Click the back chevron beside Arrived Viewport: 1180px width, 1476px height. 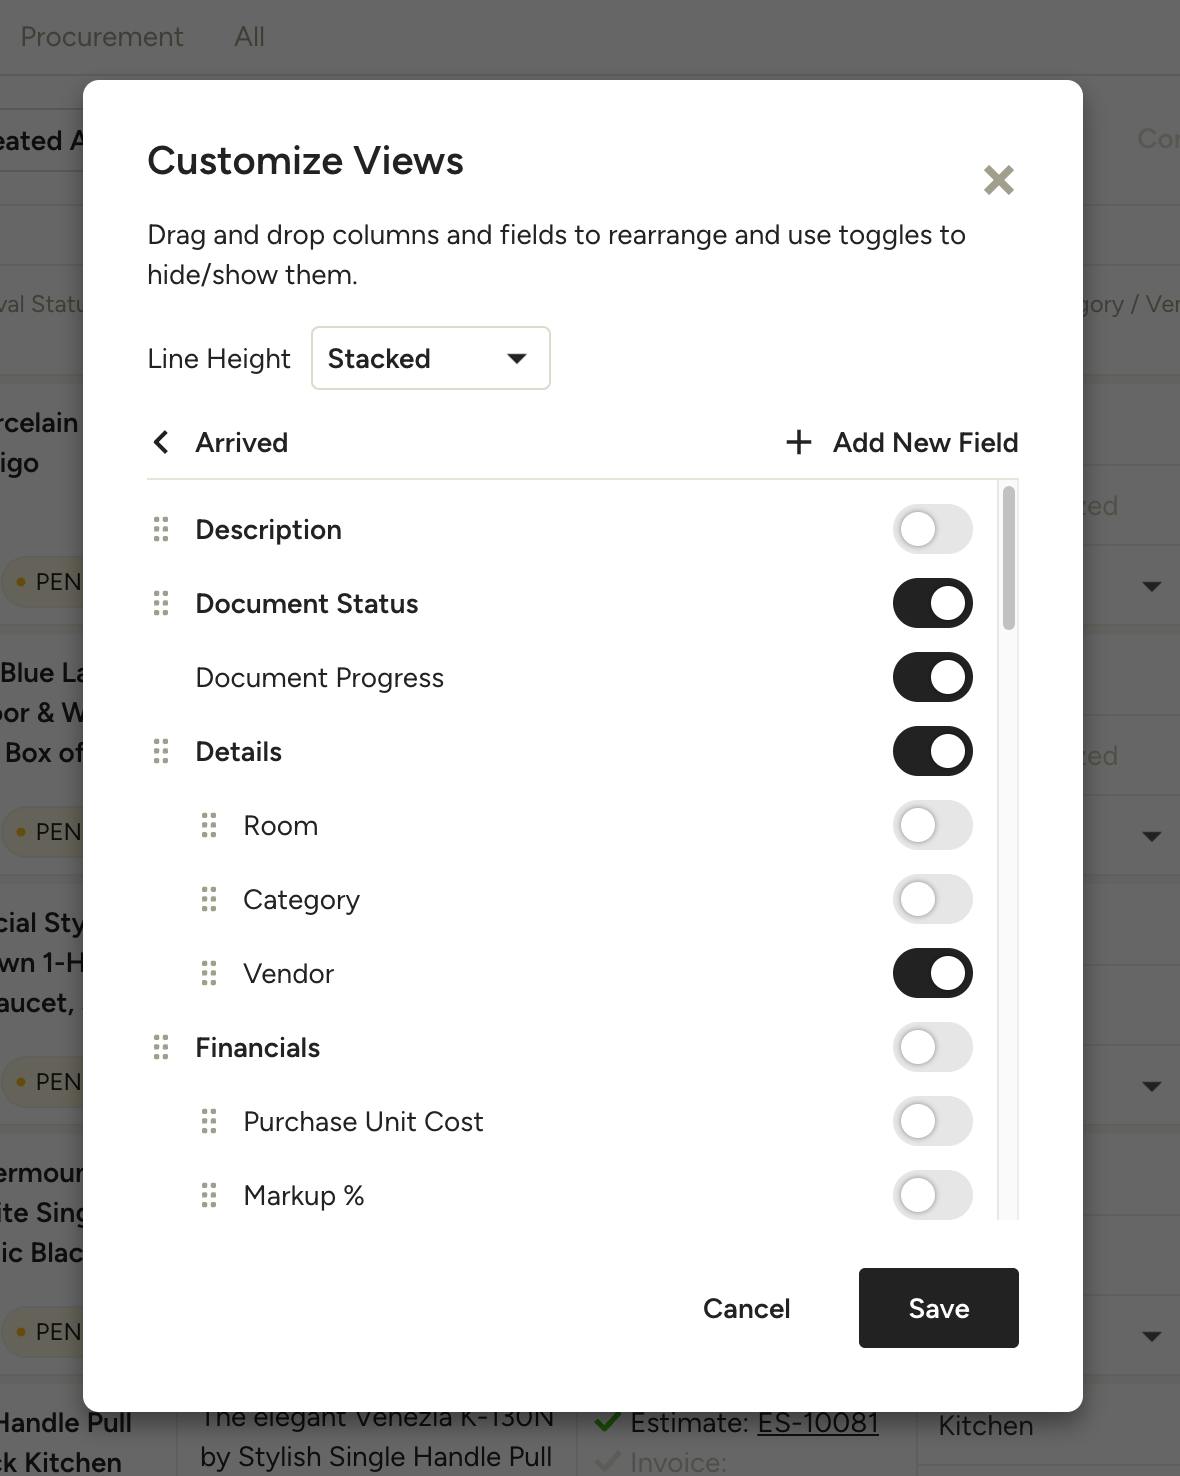pos(161,442)
